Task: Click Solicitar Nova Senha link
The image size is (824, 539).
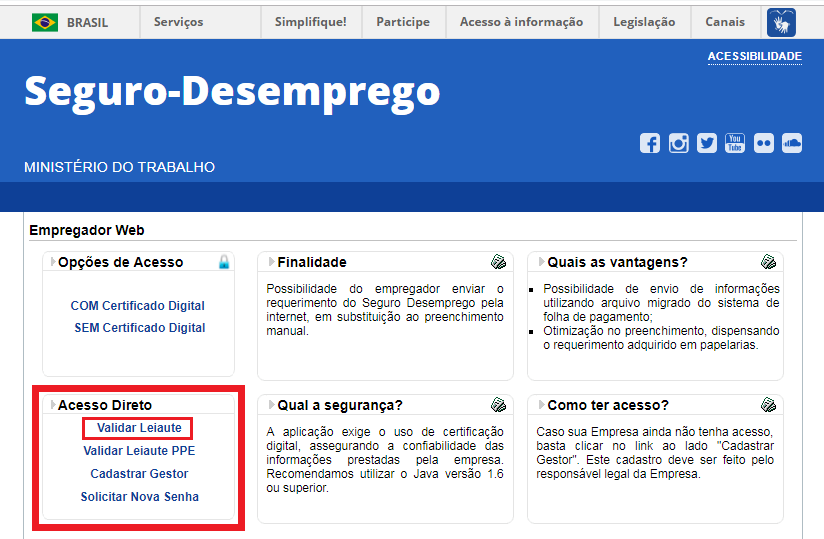Action: coord(140,497)
